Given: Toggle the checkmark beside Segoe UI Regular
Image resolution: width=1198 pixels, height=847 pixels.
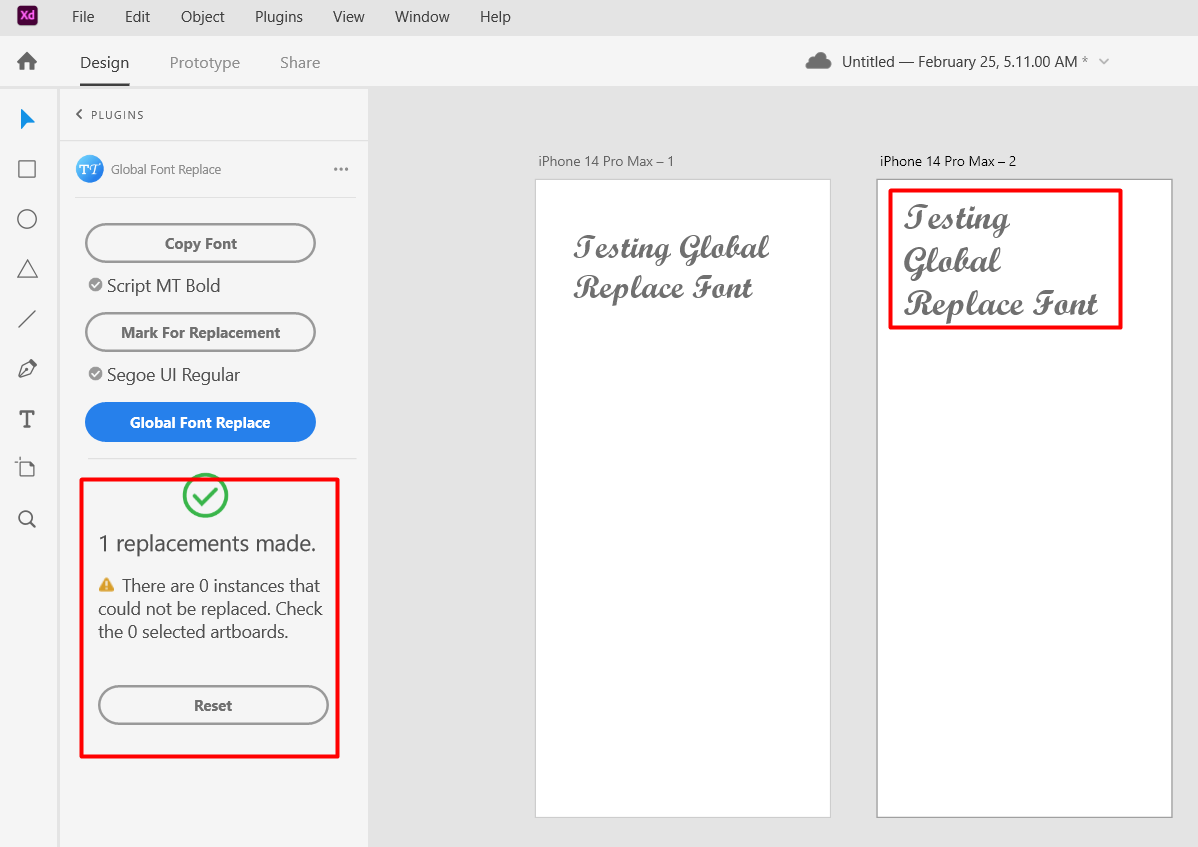Looking at the screenshot, I should (95, 374).
